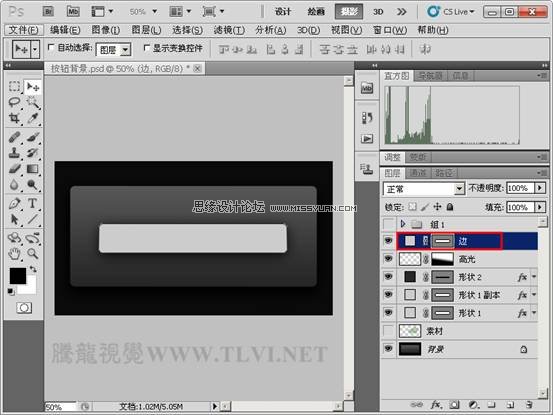Enable the 显示变换控件 checkbox
This screenshot has height=415, width=553.
pos(147,47)
